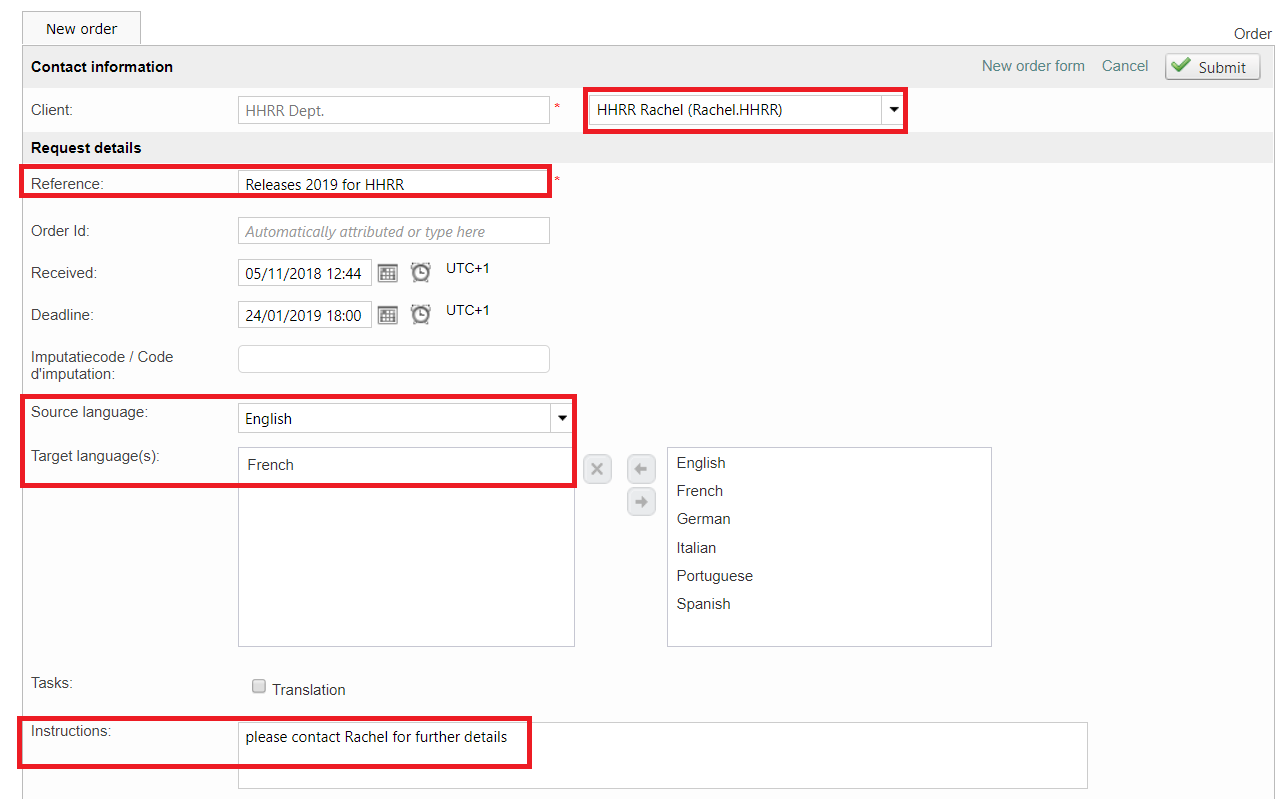Click into the Order Id field
Image resolution: width=1276 pixels, height=799 pixels.
(x=393, y=231)
